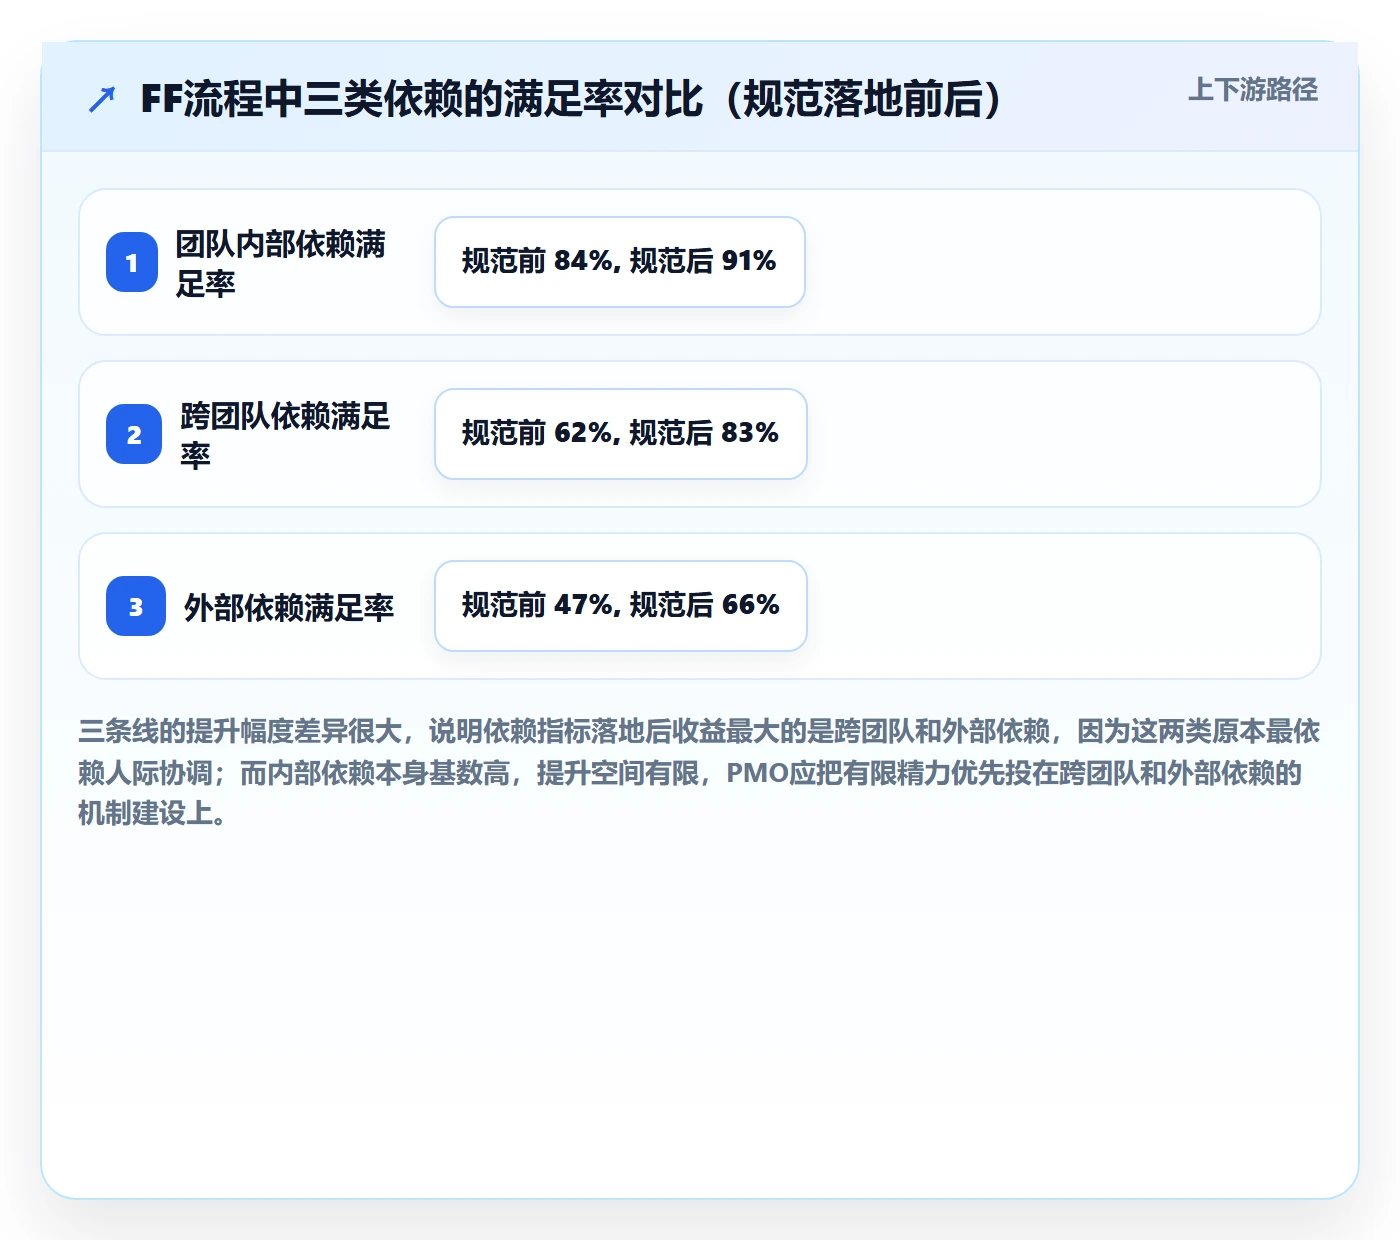Screen dimensions: 1400x1240
Task: Click the summary paragraph starting 三条线的提升幅度
Action: pyautogui.click(x=700, y=772)
